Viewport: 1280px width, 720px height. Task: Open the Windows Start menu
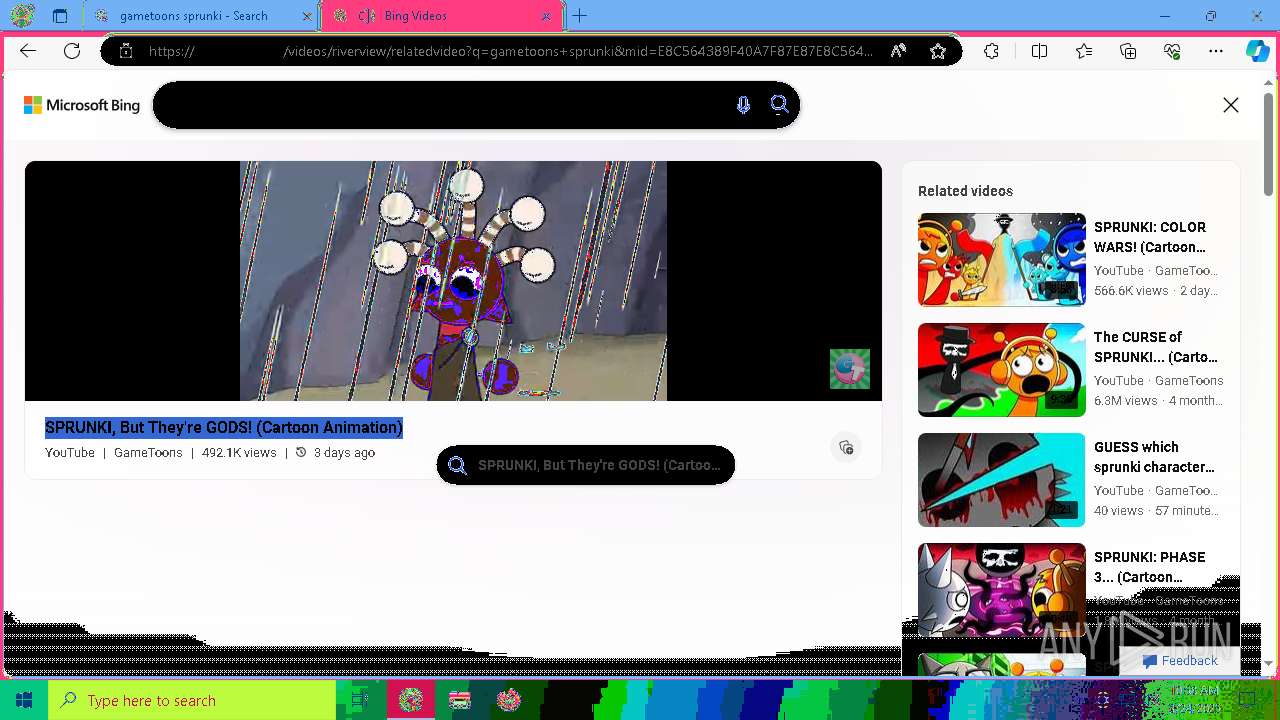click(24, 700)
